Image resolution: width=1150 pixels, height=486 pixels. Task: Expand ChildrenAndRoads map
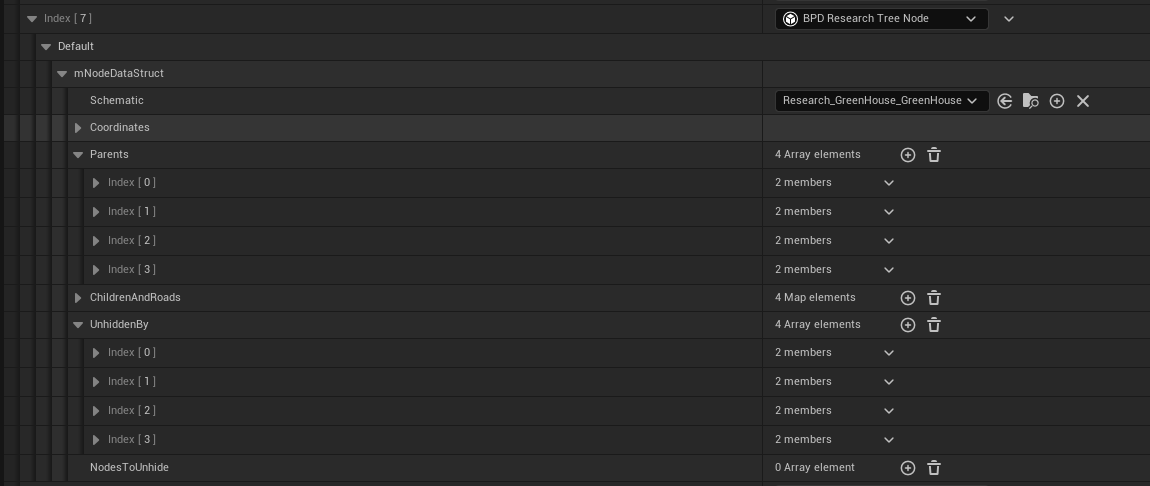point(78,298)
